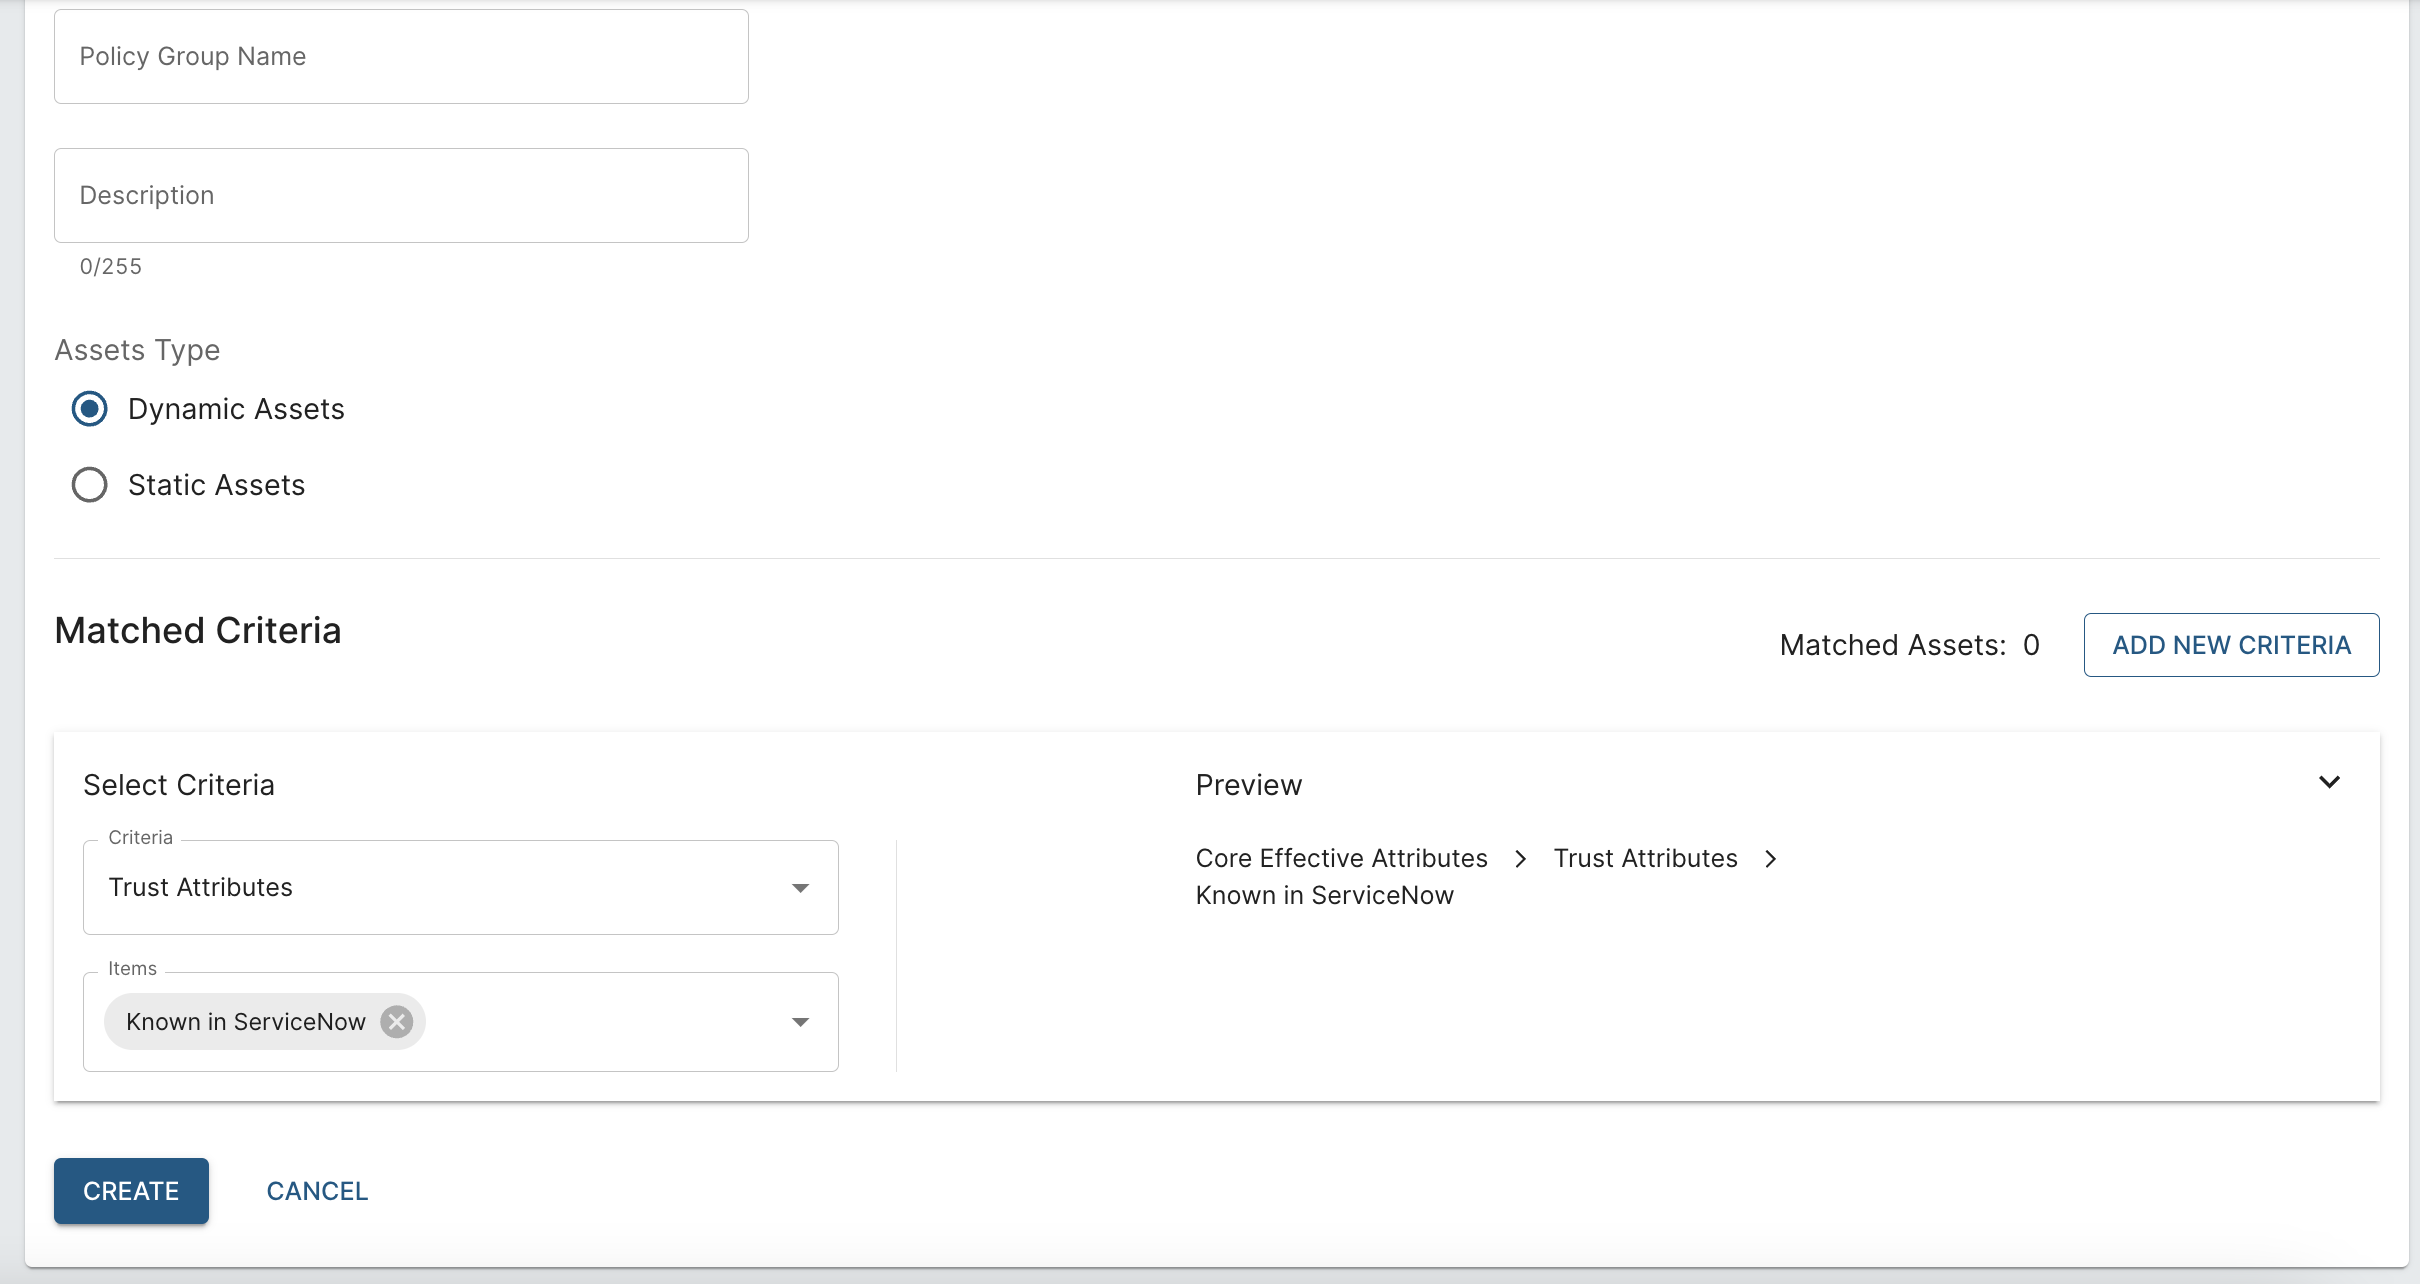Focus the Policy Group Name field

coord(401,57)
